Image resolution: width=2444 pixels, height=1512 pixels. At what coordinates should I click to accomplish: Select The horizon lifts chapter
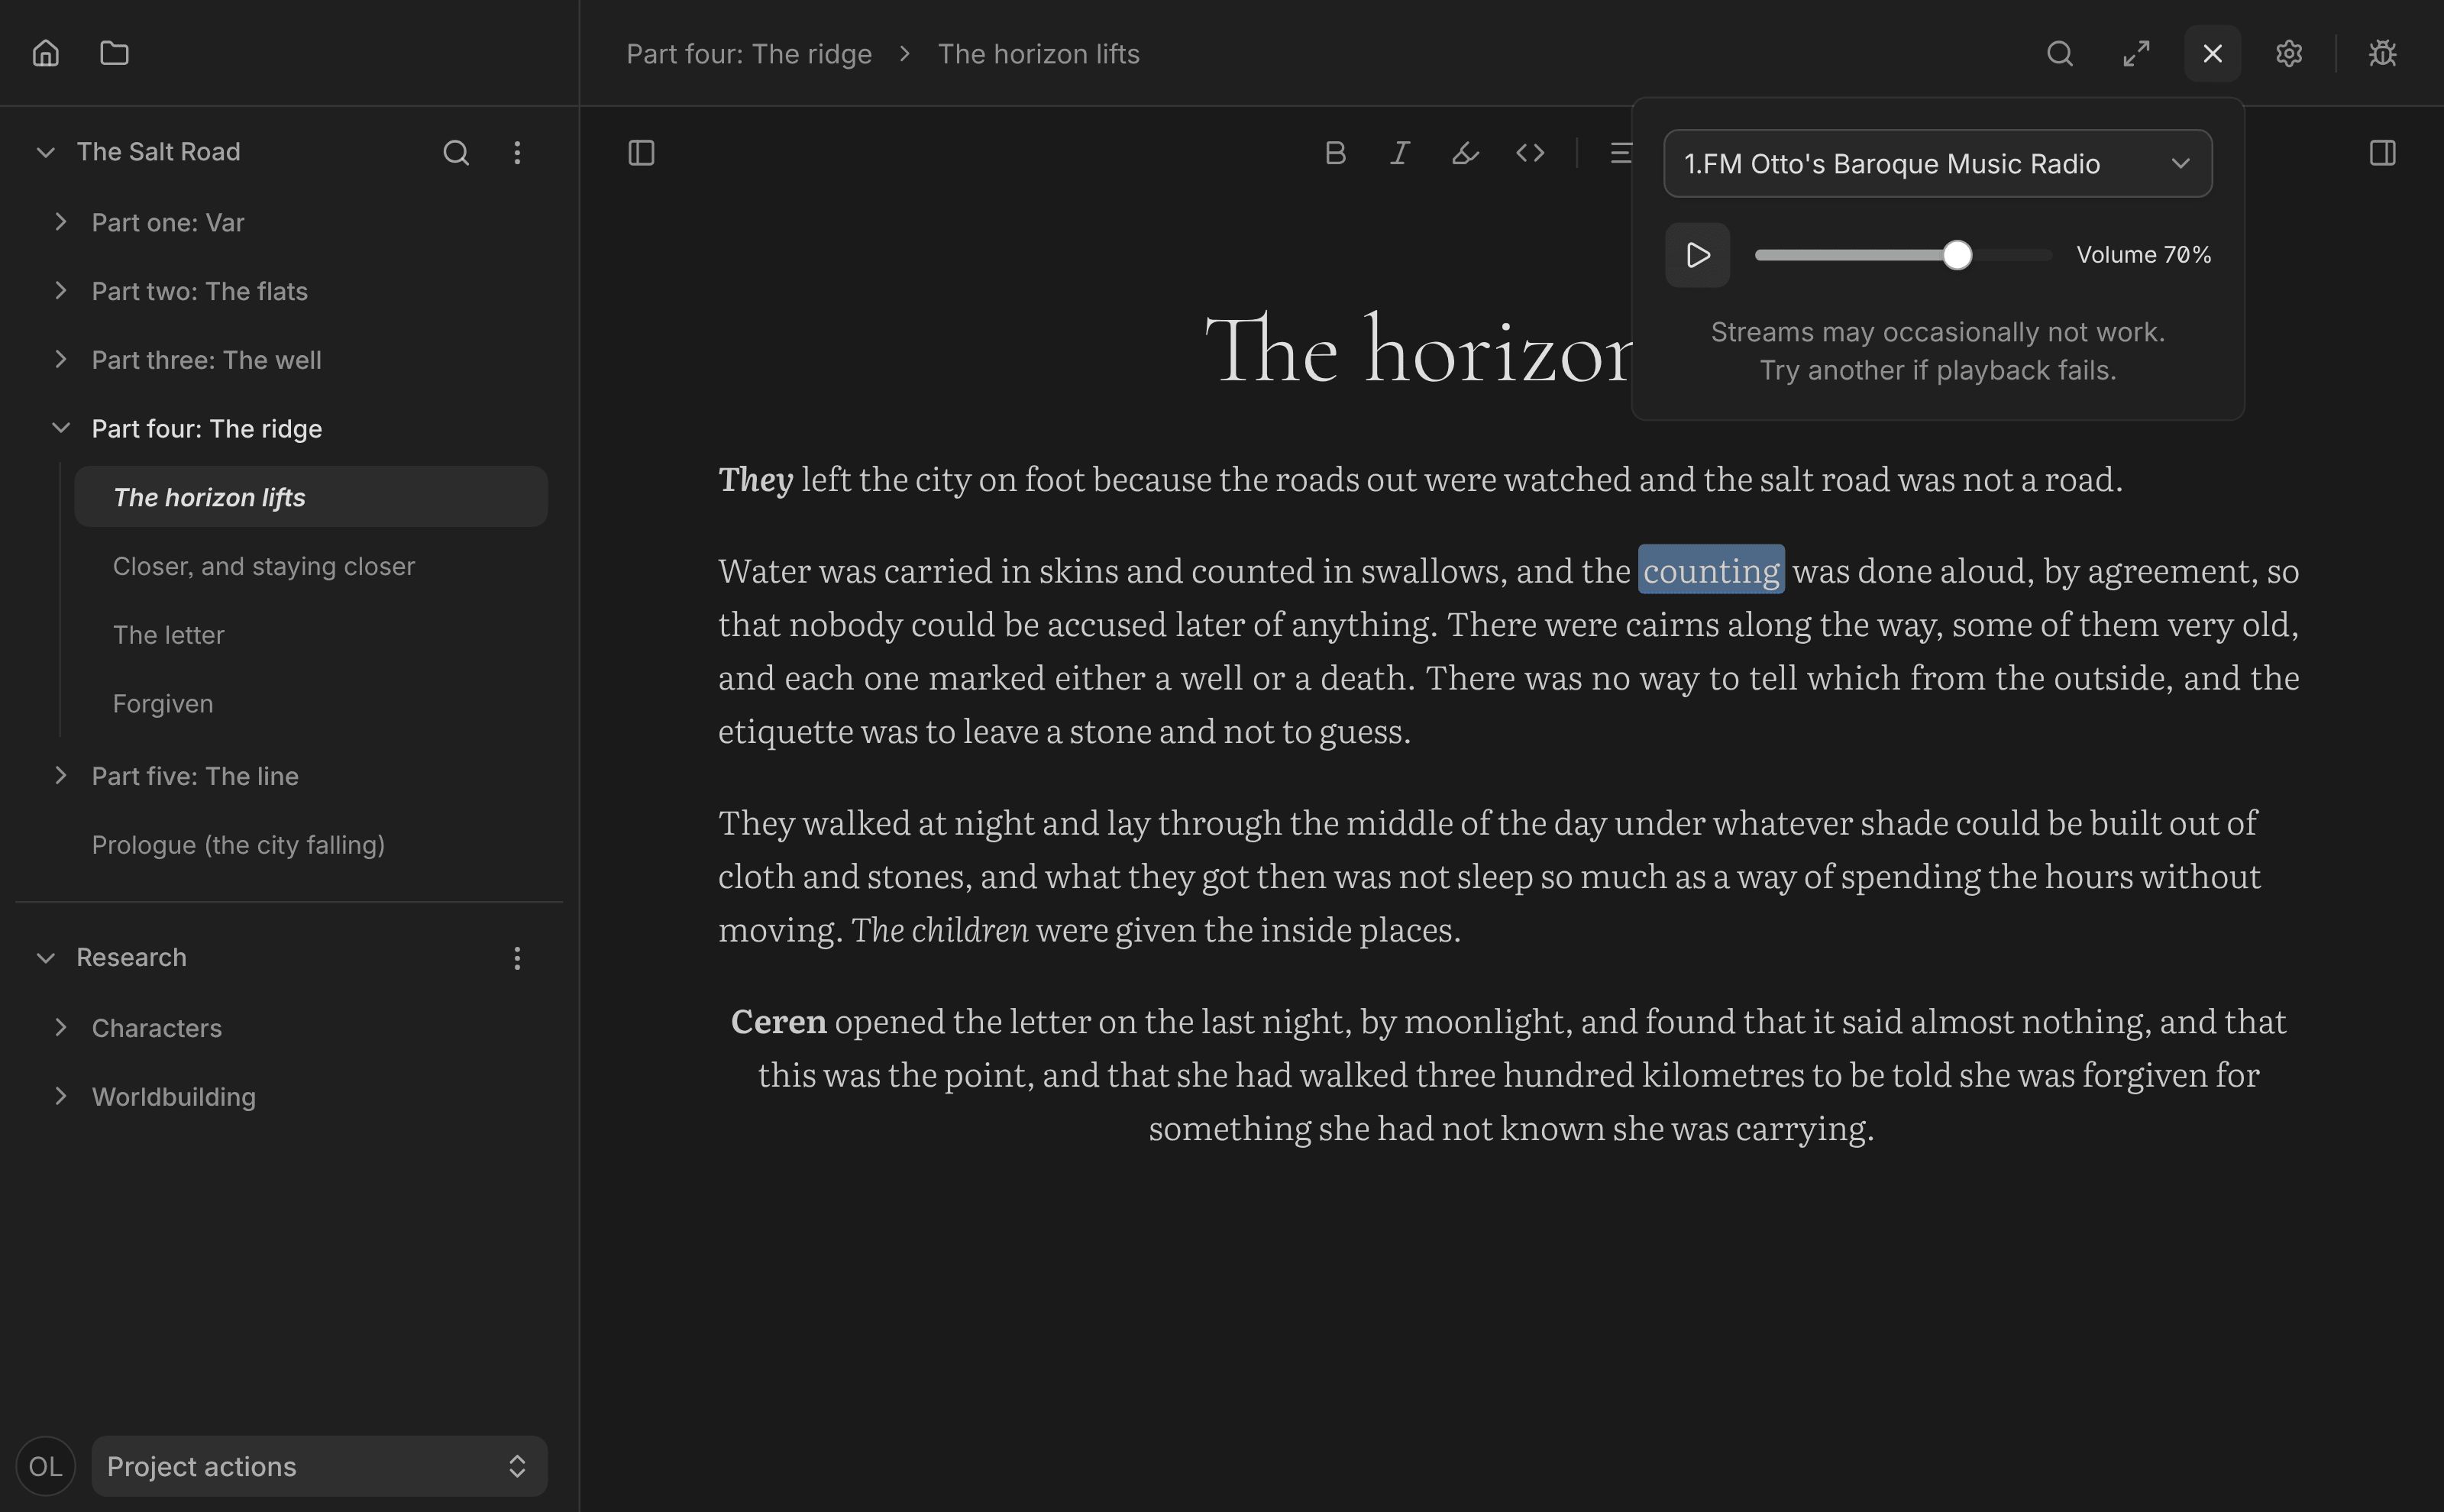311,497
